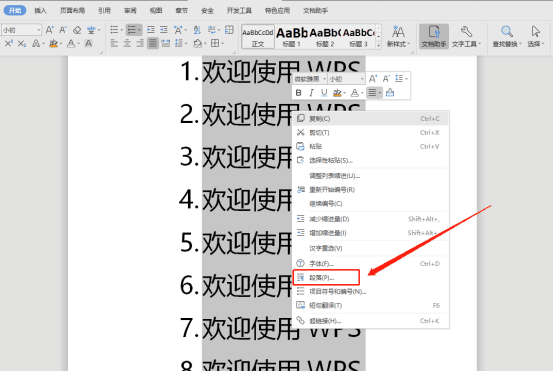The height and width of the screenshot is (372, 554).
Task: Open ribbon font size combo box
Action: pyautogui.click(x=21, y=30)
